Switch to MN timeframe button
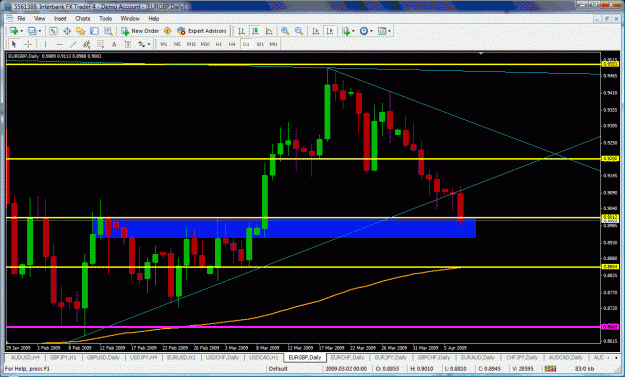Image resolution: width=625 pixels, height=377 pixels. [x=273, y=44]
